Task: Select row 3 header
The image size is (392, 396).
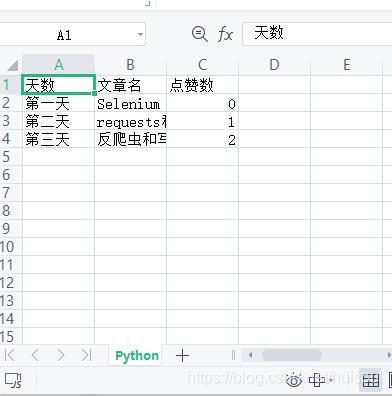Action: coord(11,121)
